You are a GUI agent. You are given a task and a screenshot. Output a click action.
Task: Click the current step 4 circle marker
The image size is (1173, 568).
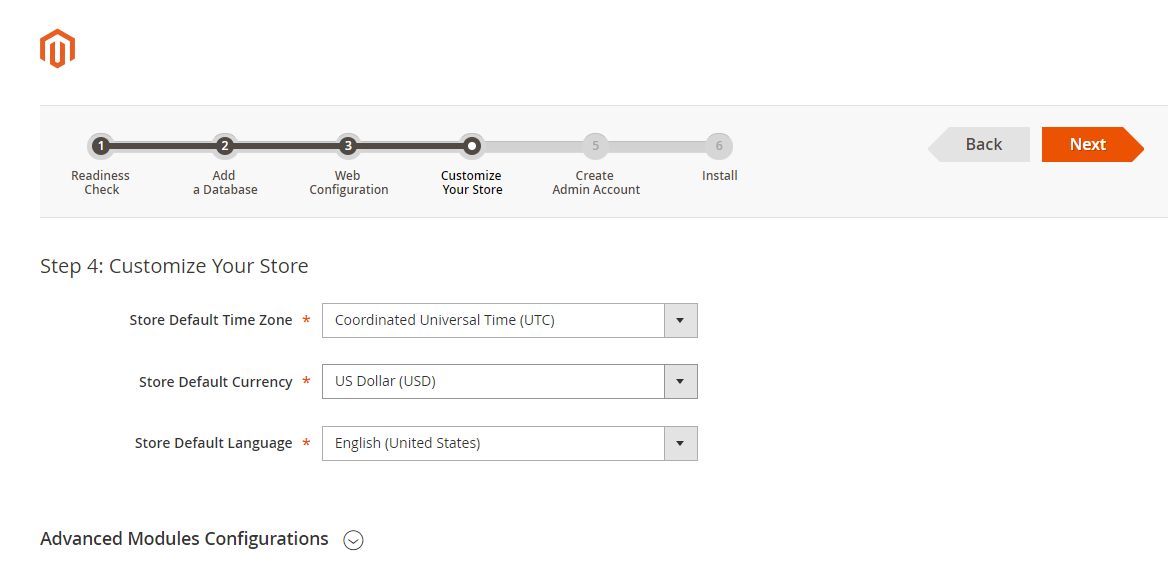472,146
